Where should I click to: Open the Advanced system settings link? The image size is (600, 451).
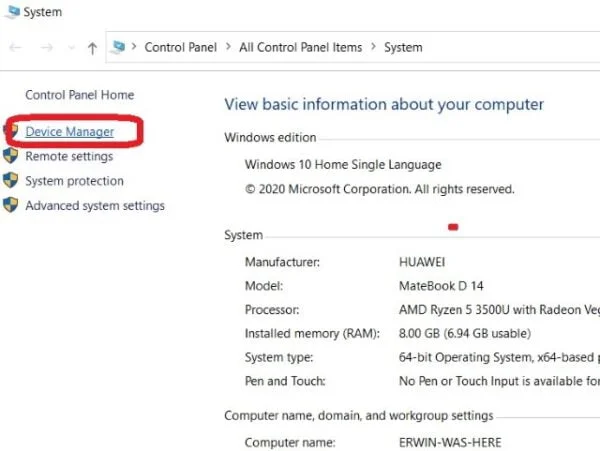tap(95, 206)
